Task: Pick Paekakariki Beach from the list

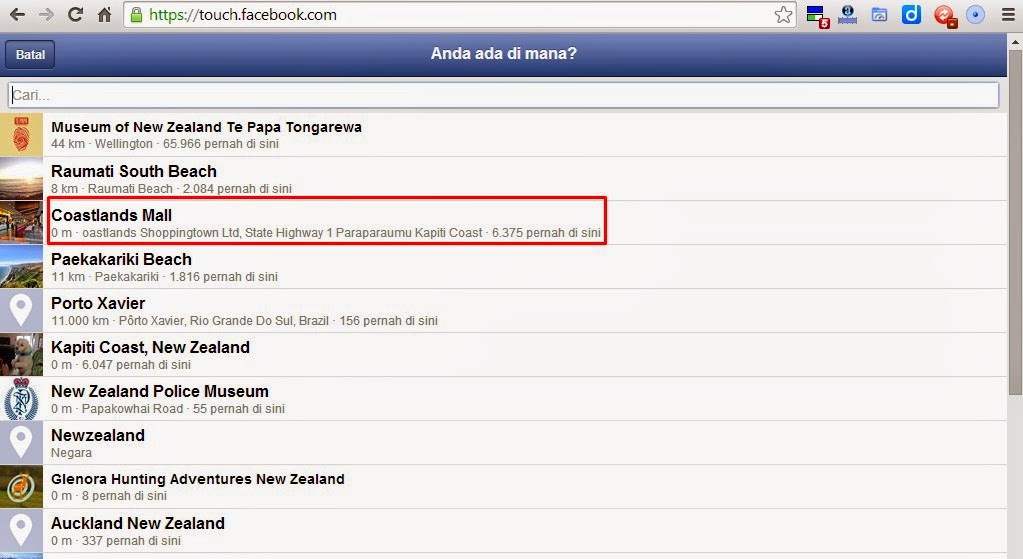Action: [503, 267]
